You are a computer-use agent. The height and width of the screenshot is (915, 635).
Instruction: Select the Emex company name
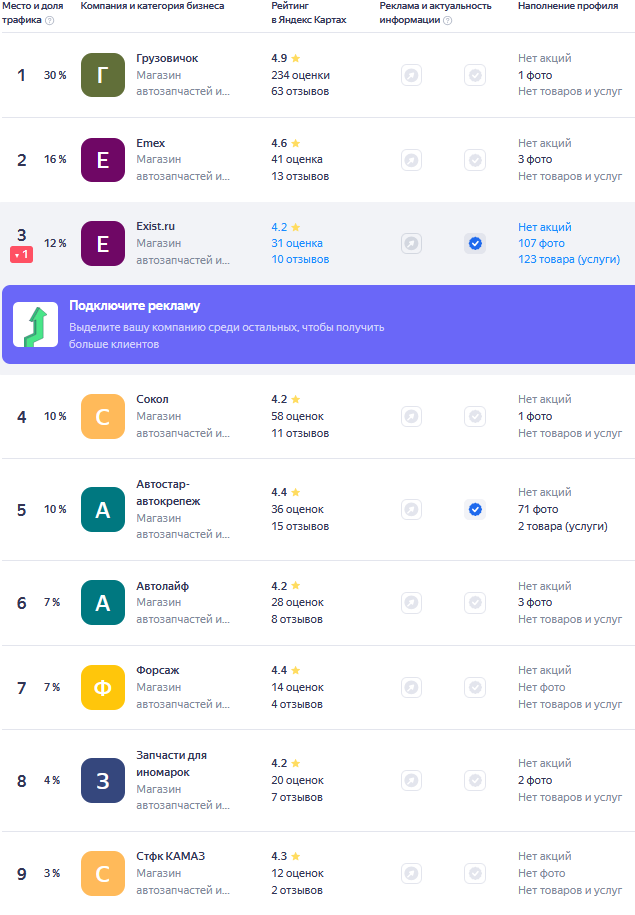click(x=151, y=143)
